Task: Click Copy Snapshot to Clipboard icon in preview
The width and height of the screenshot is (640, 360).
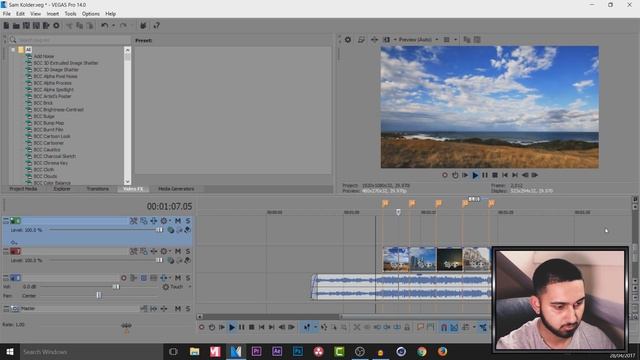Action: (467, 40)
